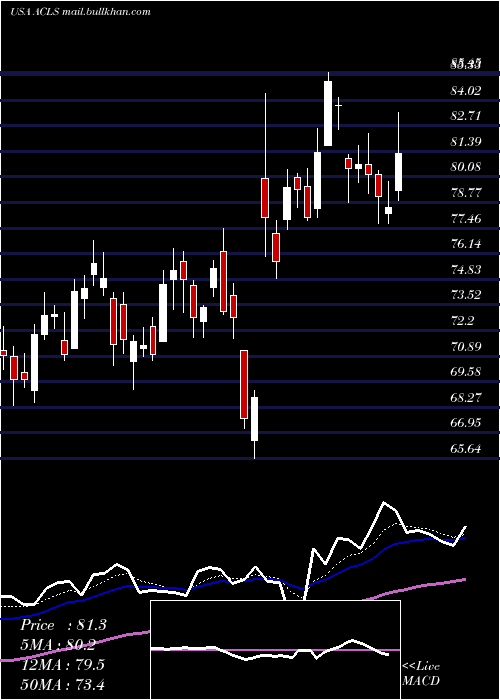
Task: Select the 81.39 price axis label
Action: tap(466, 142)
